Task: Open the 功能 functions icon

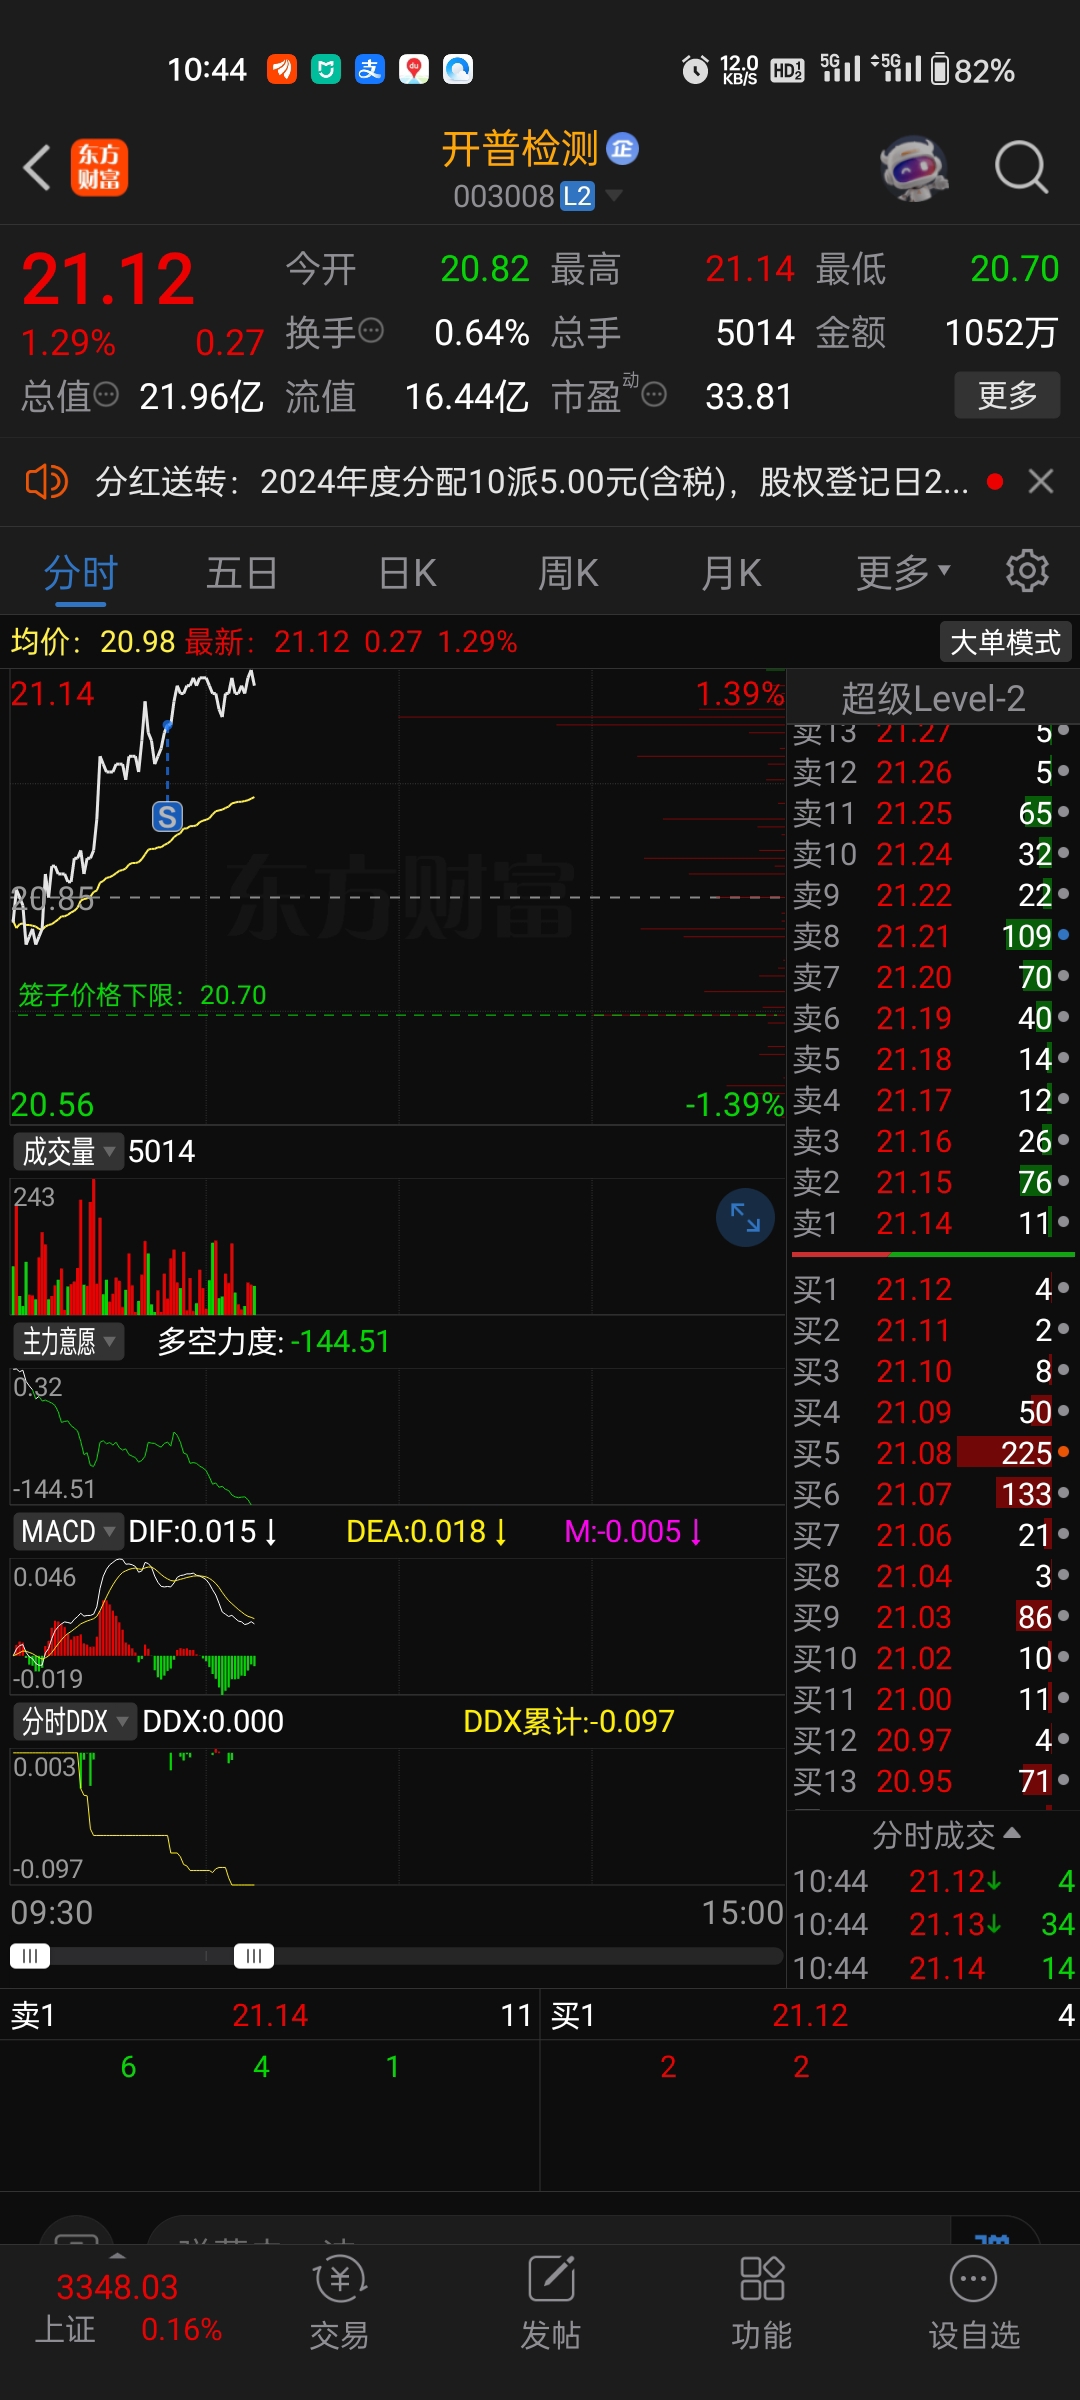Action: (762, 2302)
